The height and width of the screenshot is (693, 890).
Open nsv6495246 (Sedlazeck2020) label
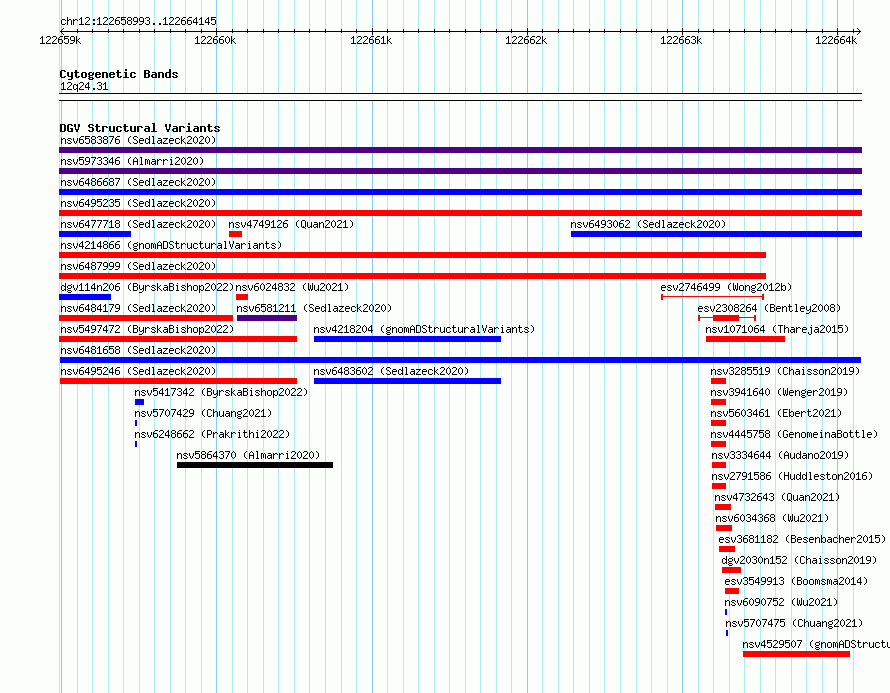pyautogui.click(x=138, y=371)
